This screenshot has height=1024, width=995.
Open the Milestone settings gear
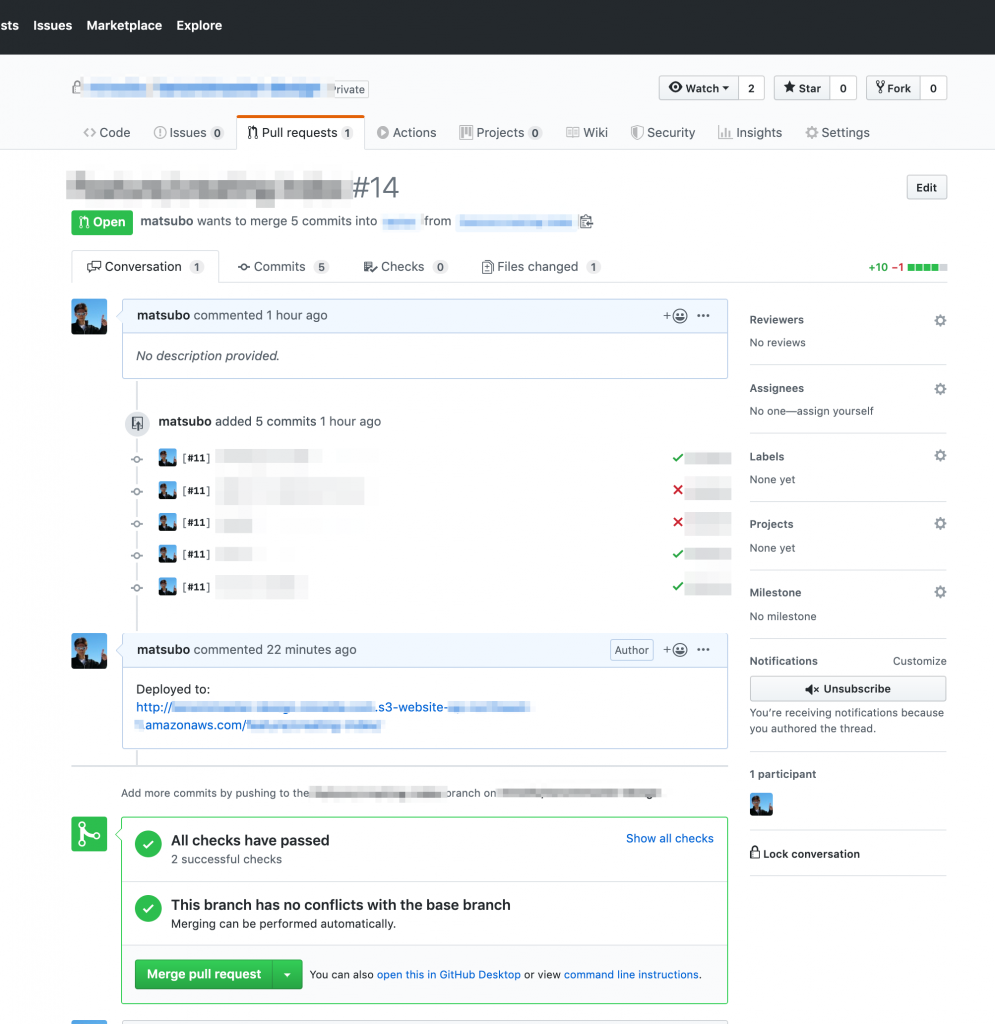pyautogui.click(x=939, y=591)
